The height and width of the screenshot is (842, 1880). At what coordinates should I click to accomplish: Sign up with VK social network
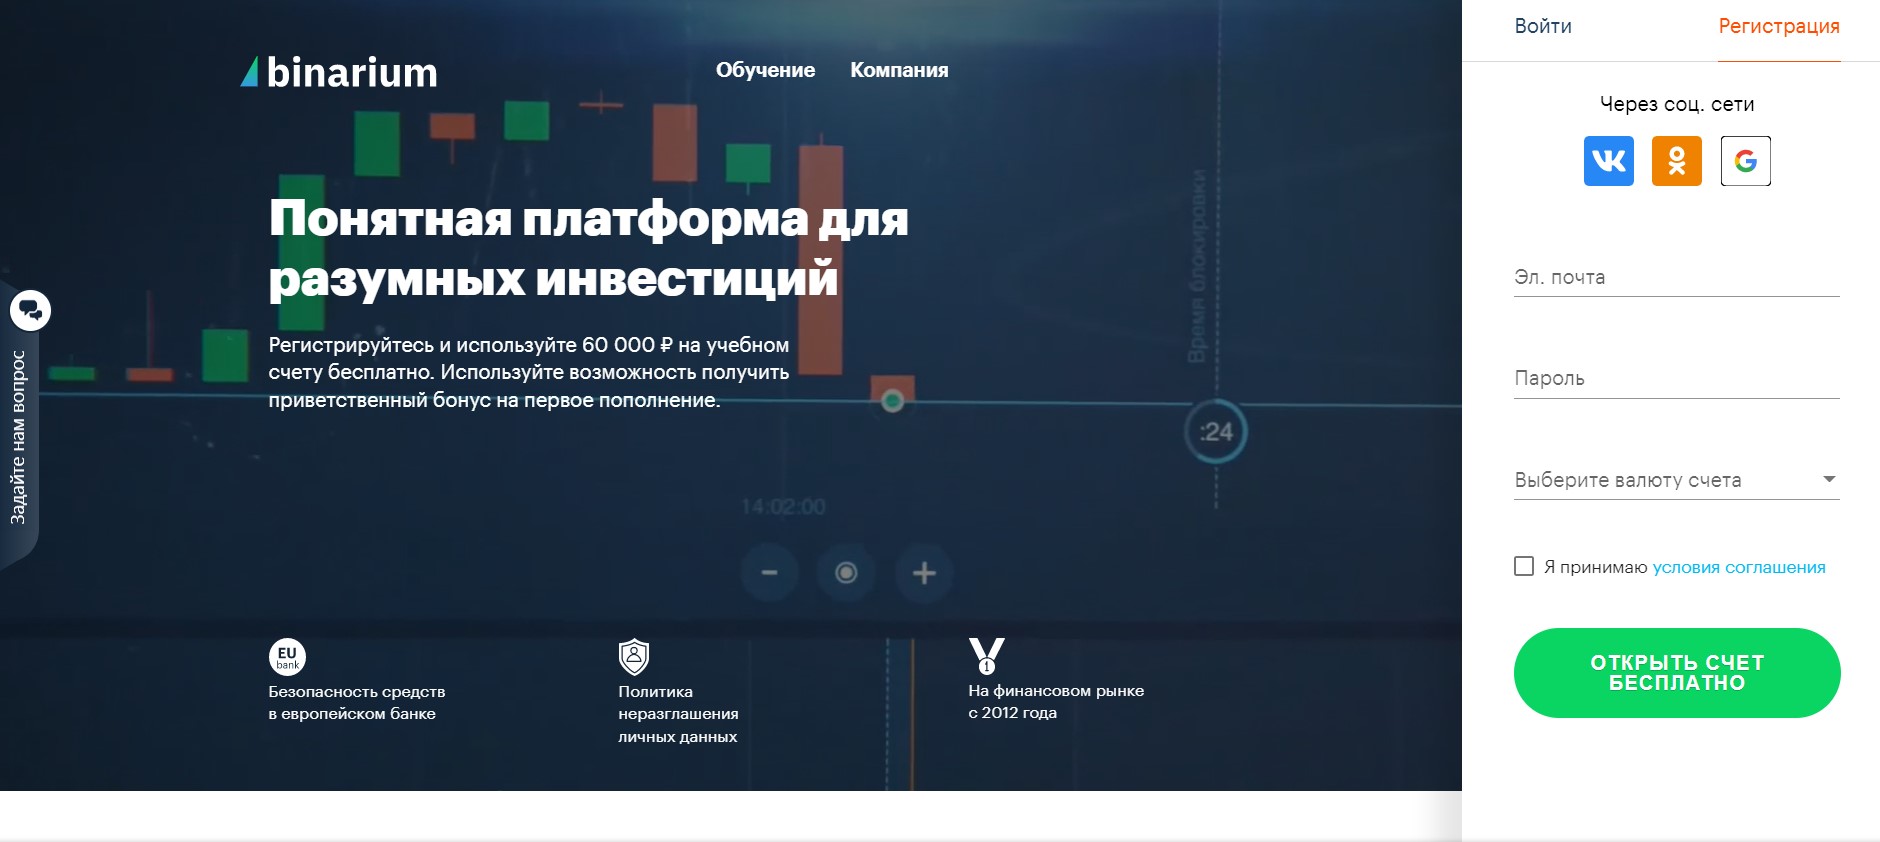click(1608, 161)
